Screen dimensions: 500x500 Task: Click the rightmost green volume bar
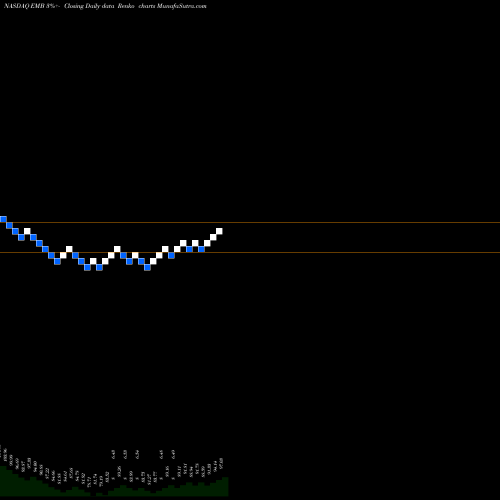point(225,486)
